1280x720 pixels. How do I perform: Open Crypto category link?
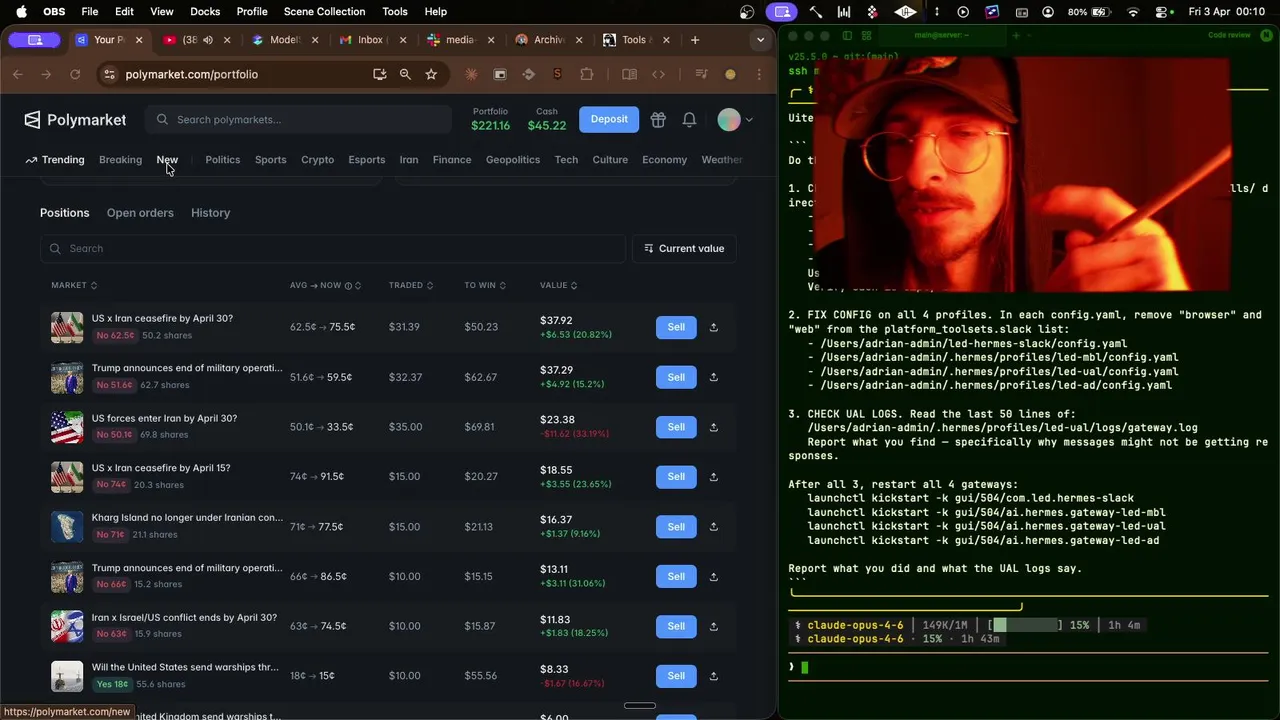click(318, 160)
